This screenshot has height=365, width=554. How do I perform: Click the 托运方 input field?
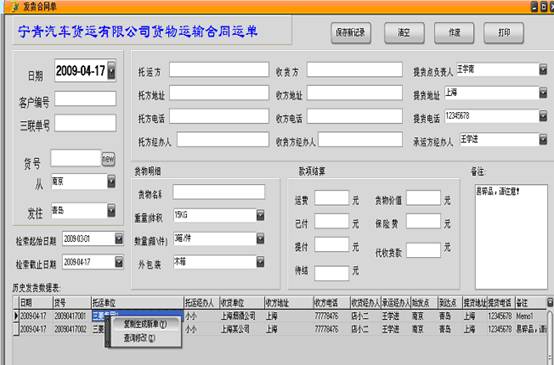[x=219, y=70]
